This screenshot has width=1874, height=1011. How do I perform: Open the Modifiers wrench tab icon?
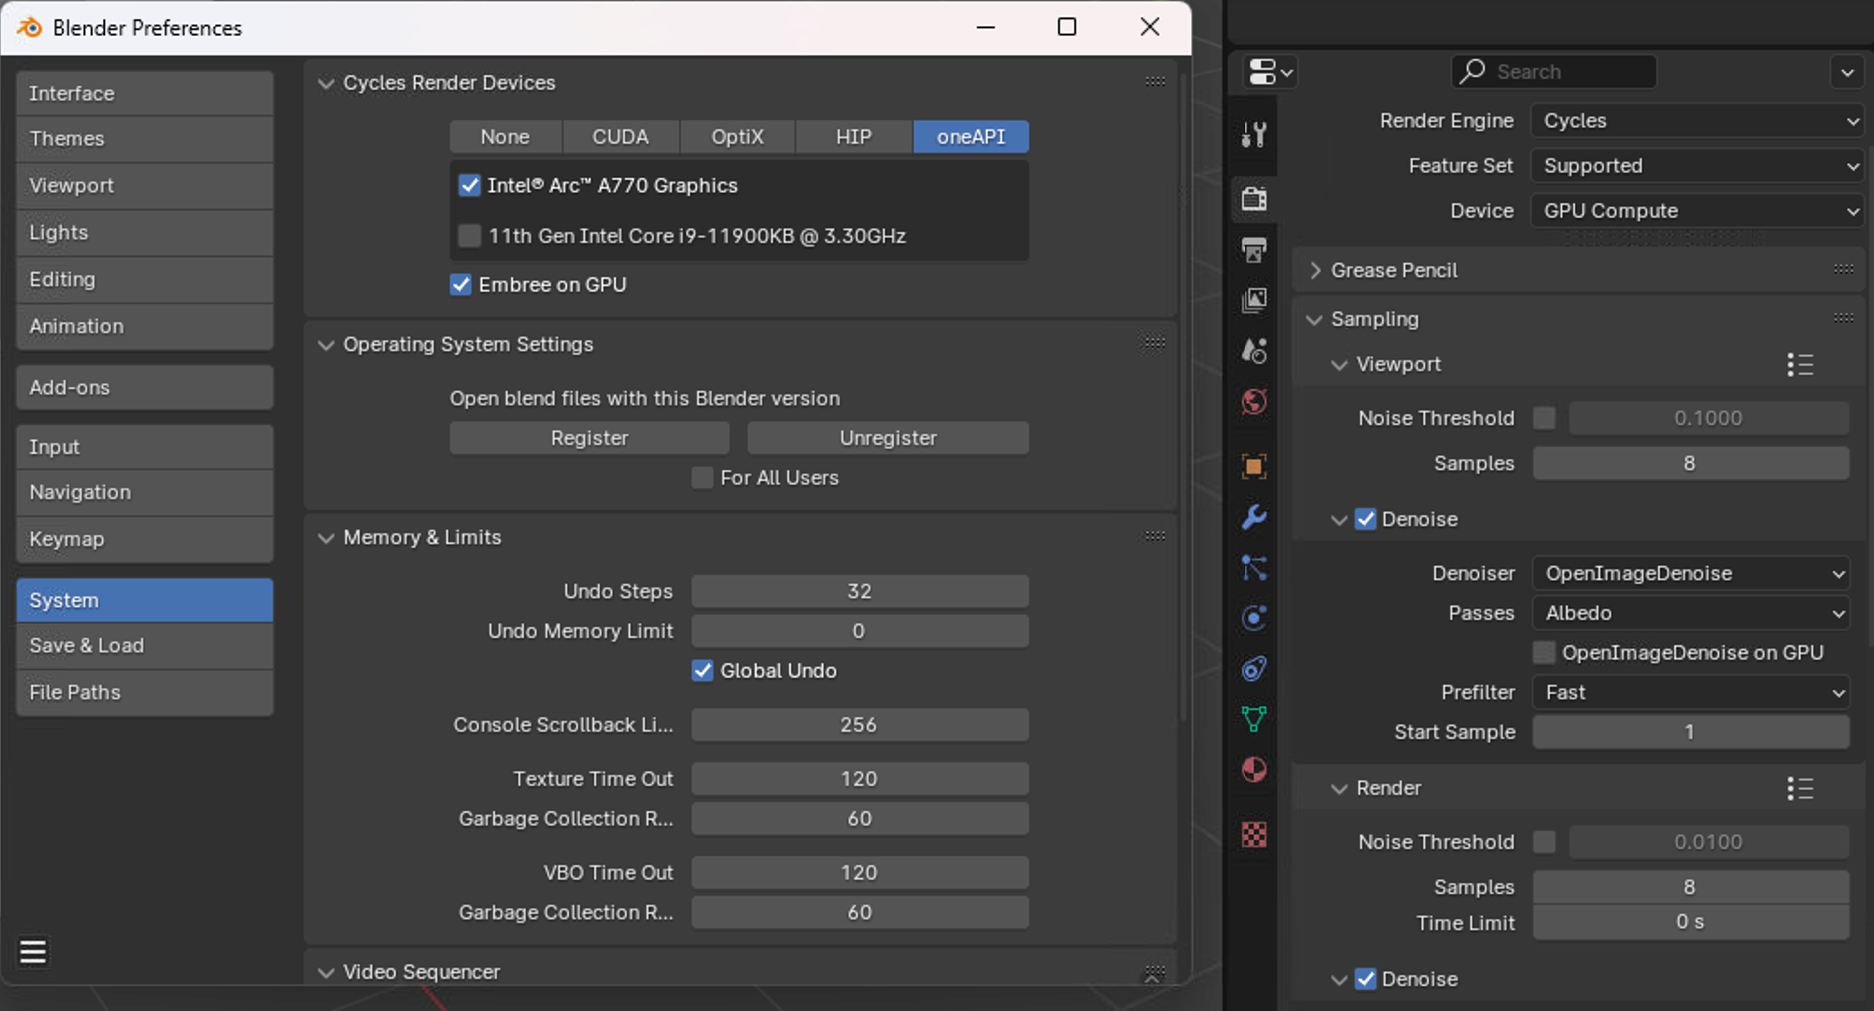(x=1254, y=517)
